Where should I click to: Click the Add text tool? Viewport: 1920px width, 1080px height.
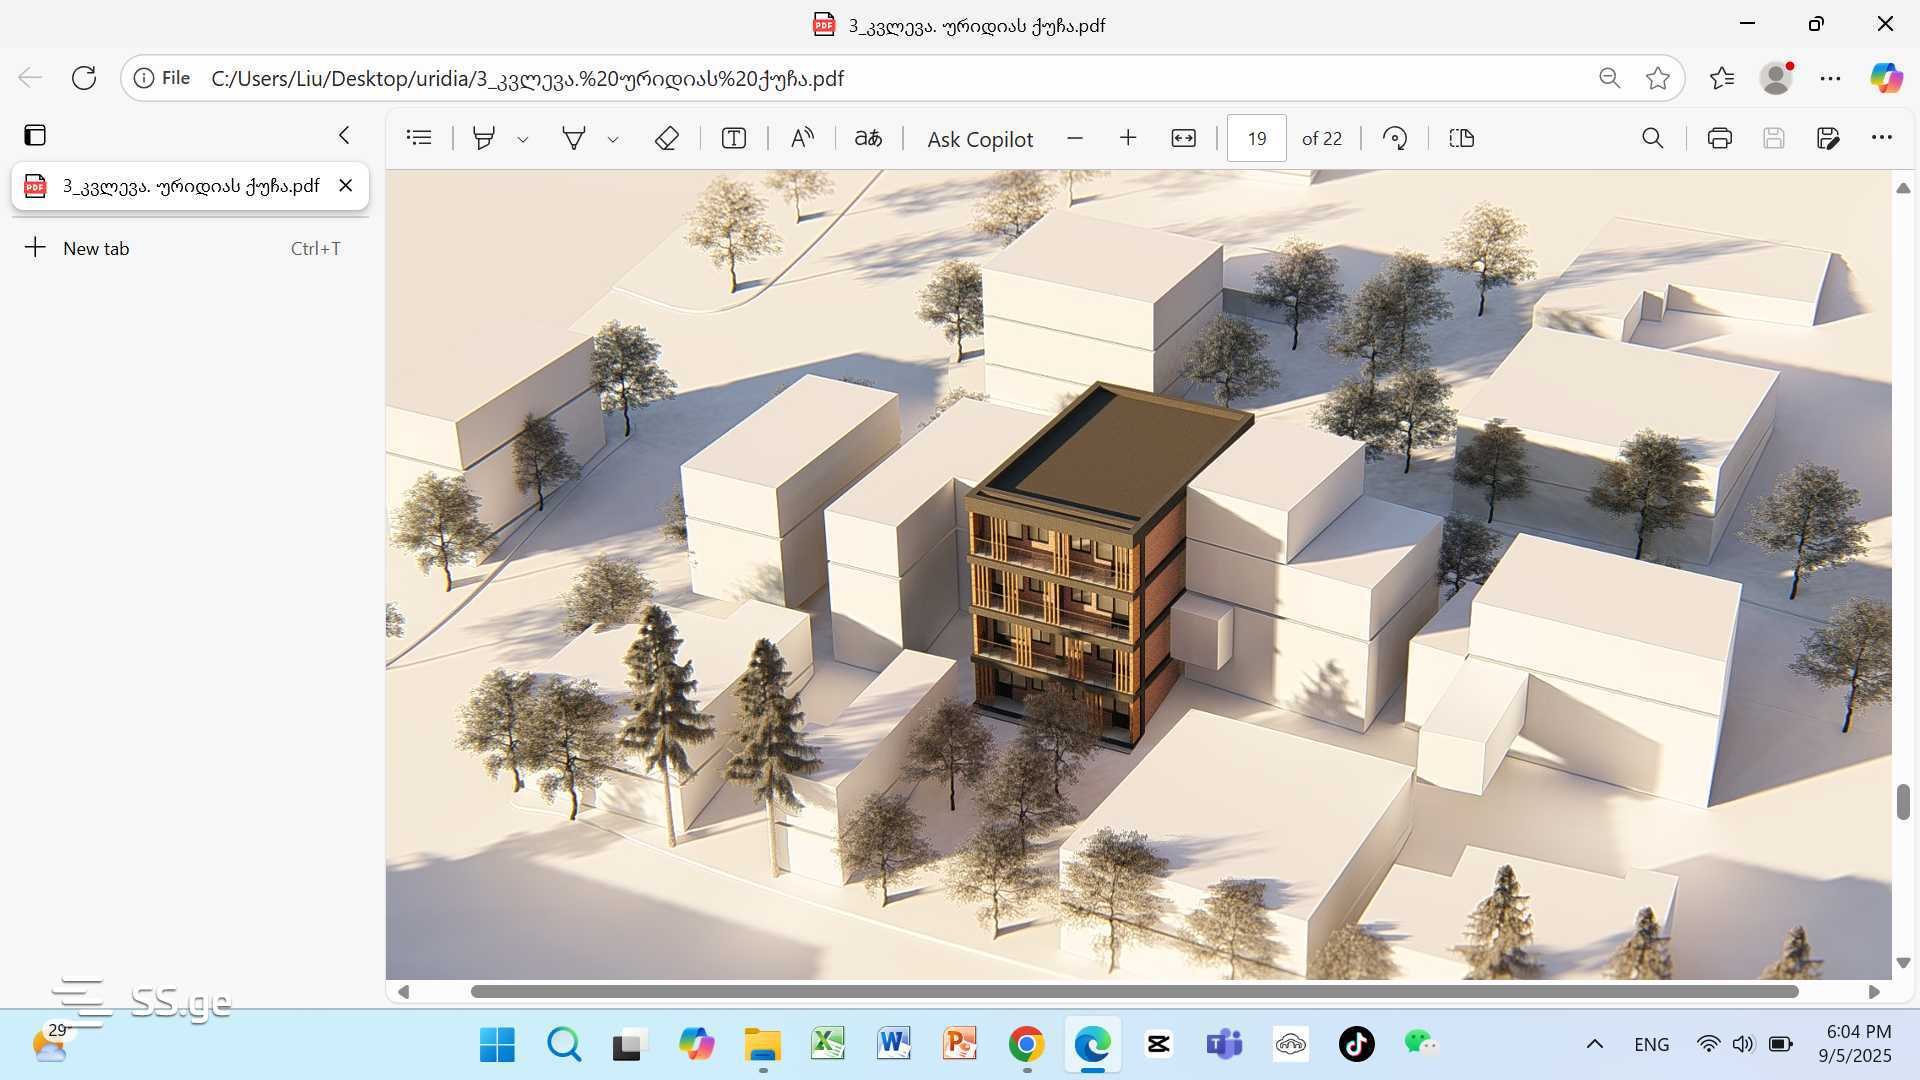click(x=733, y=138)
